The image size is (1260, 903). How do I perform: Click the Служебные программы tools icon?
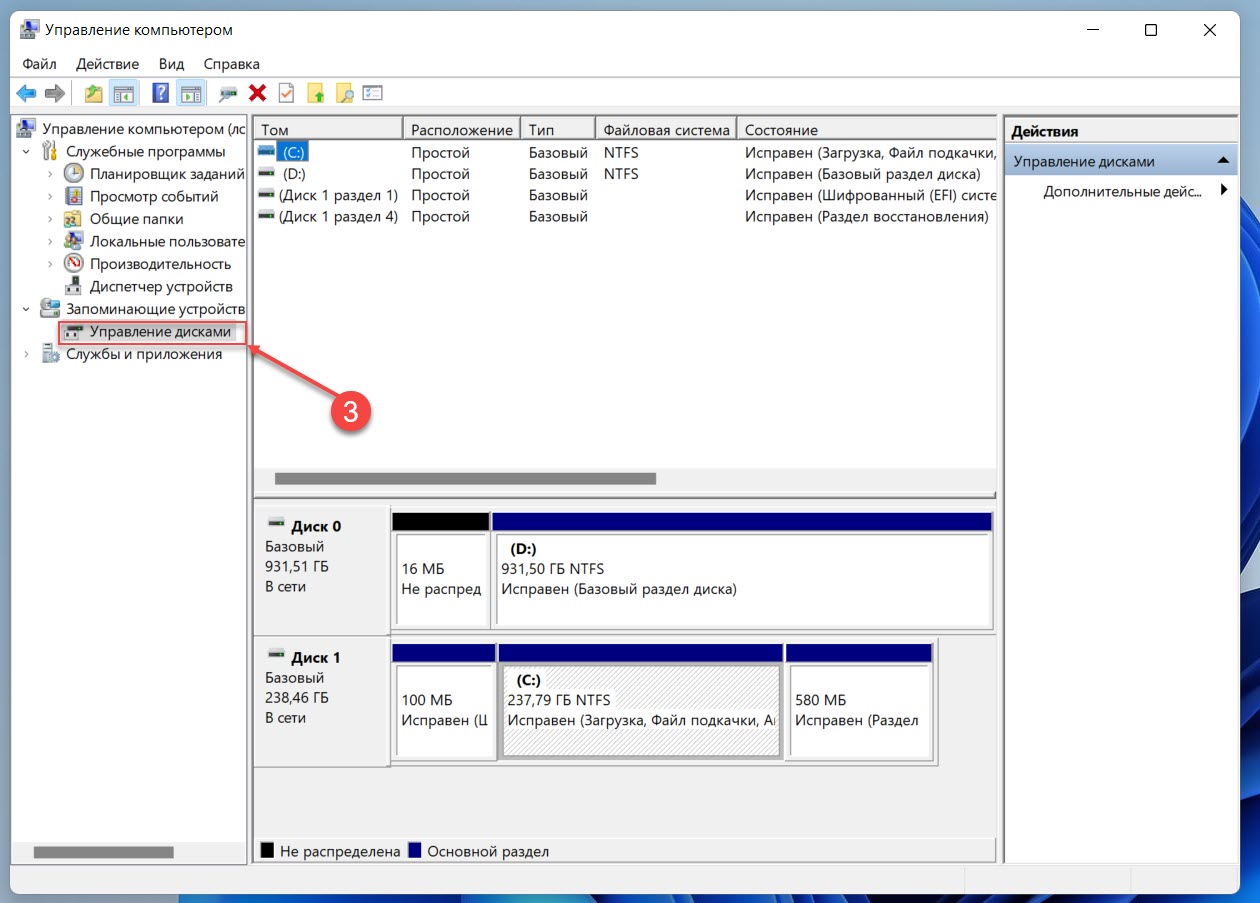tap(50, 151)
